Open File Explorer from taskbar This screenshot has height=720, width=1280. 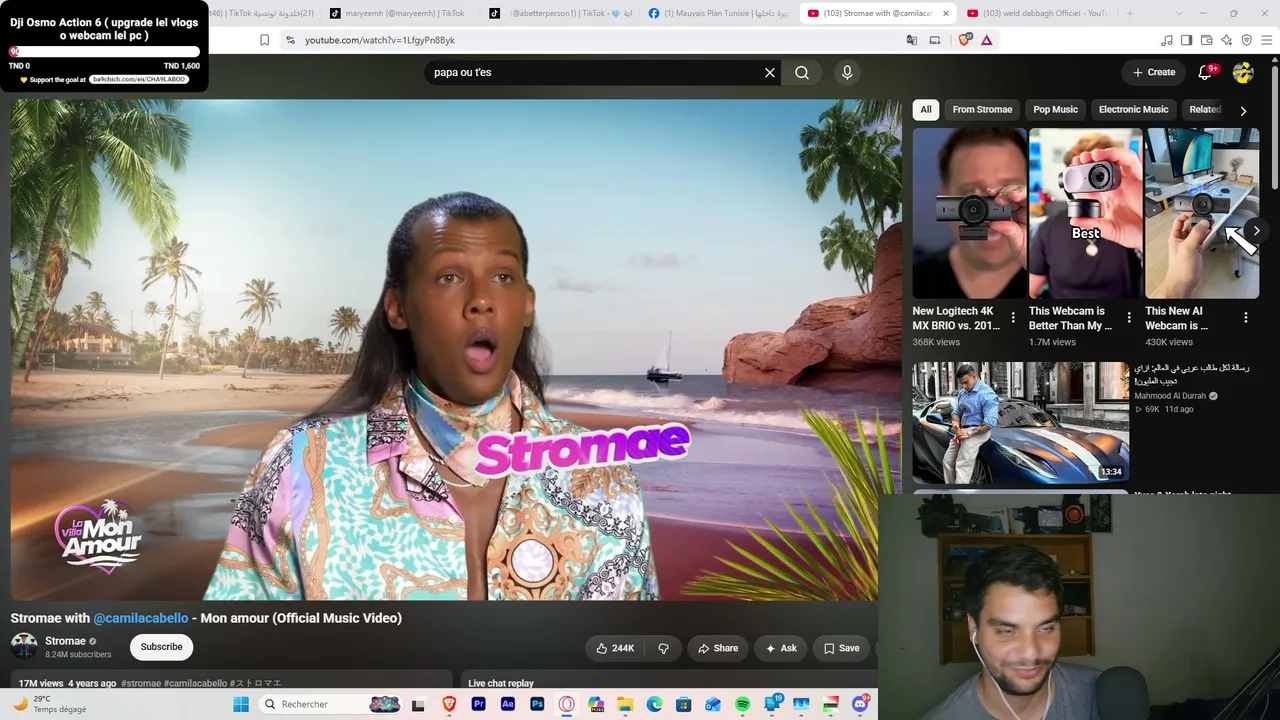(x=625, y=704)
